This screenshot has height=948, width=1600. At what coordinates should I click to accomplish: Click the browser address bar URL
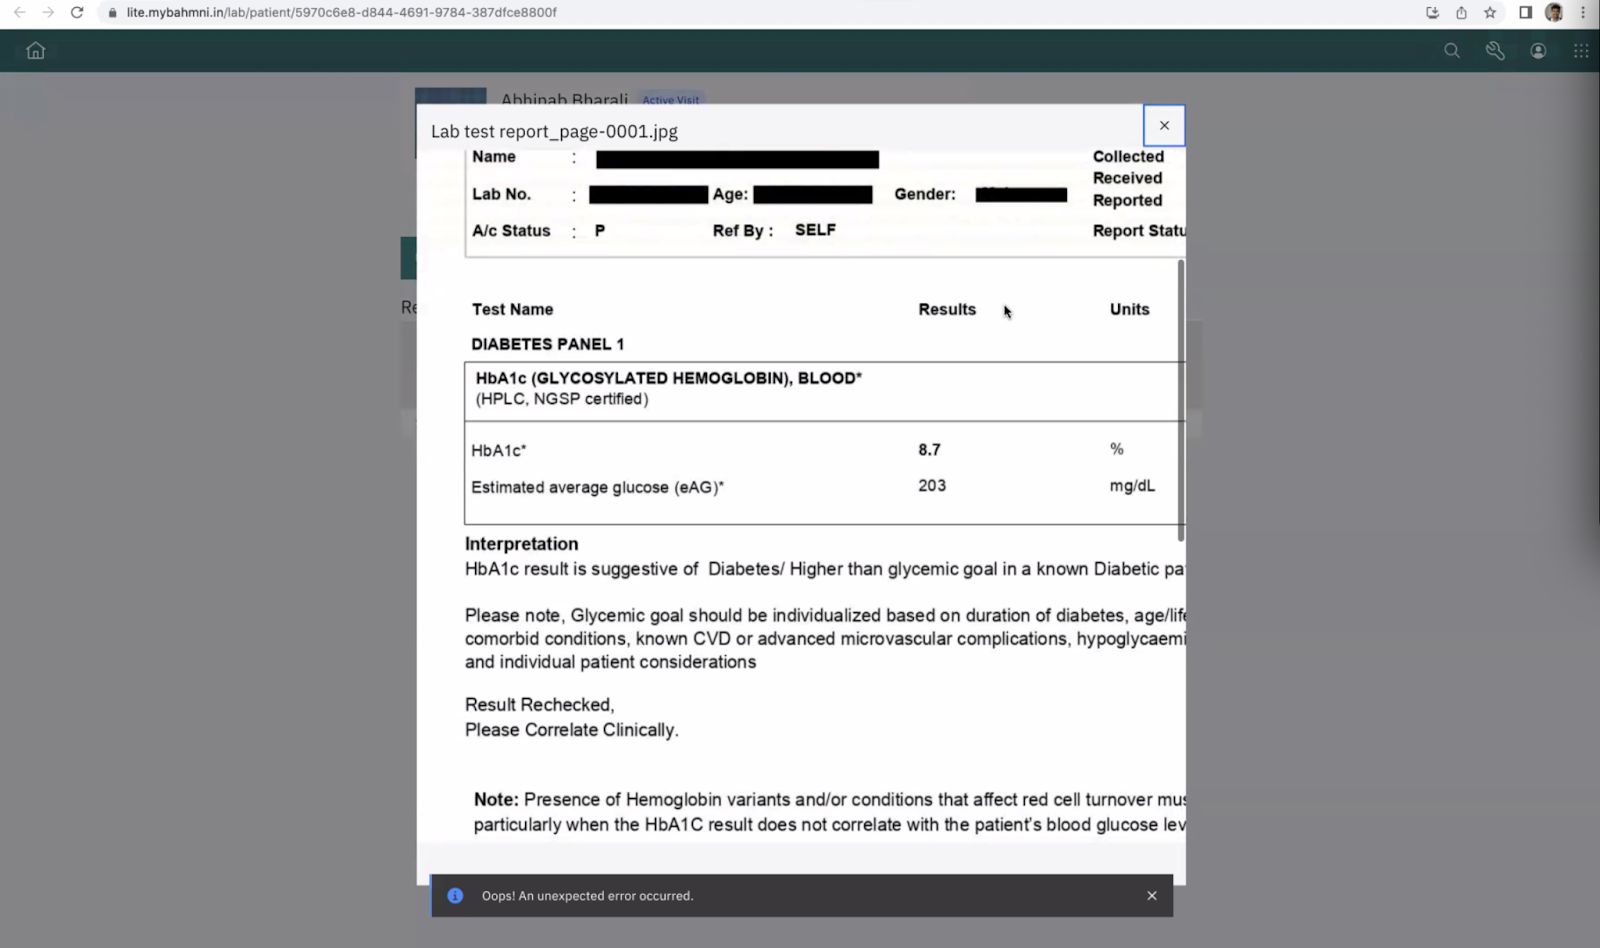coord(342,12)
